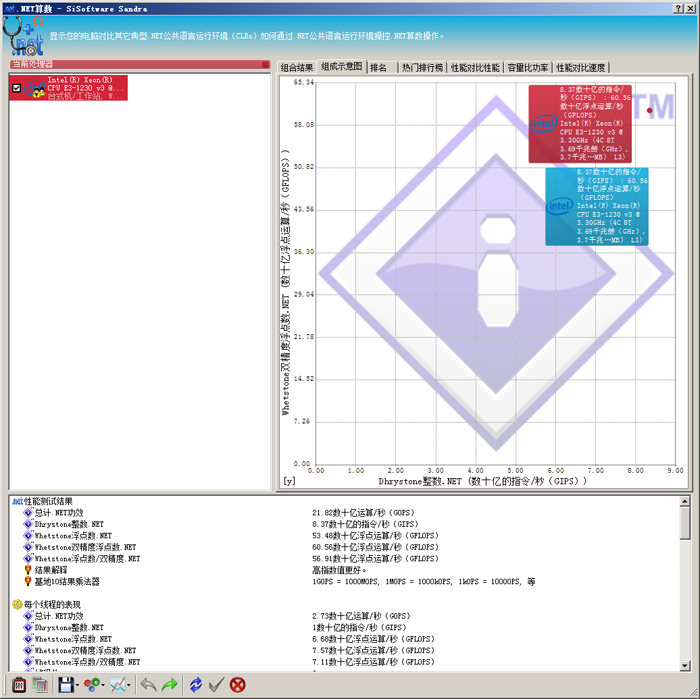Go back with the gray arrow

click(x=148, y=685)
